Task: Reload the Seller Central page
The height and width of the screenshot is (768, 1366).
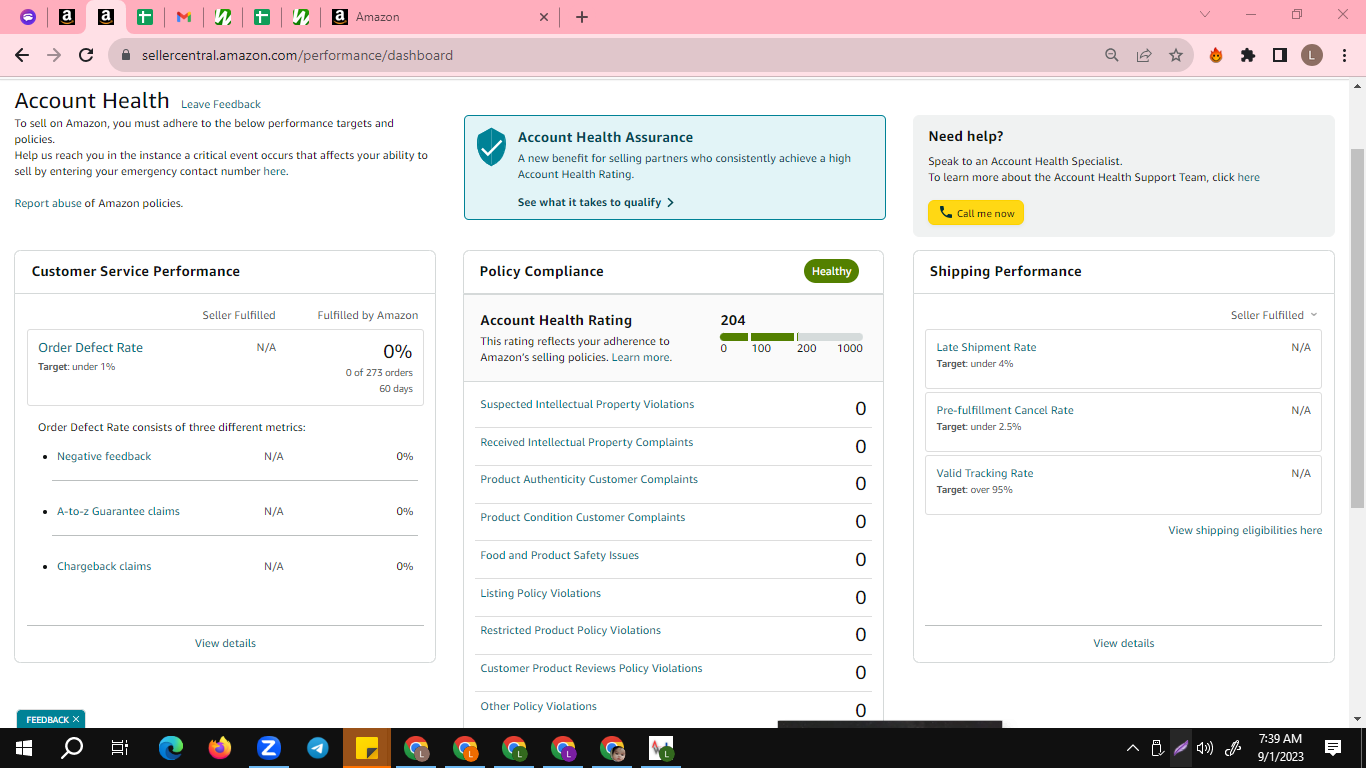Action: click(86, 55)
